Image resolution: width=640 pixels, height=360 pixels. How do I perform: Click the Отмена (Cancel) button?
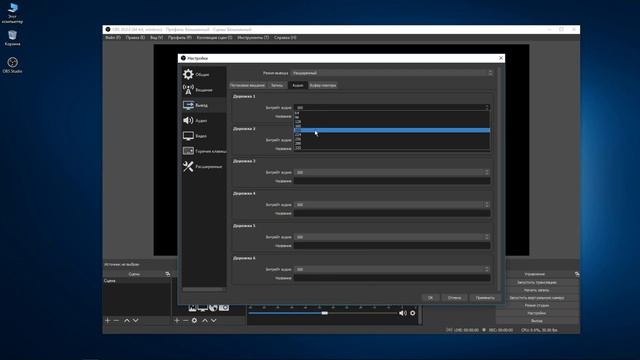click(454, 298)
